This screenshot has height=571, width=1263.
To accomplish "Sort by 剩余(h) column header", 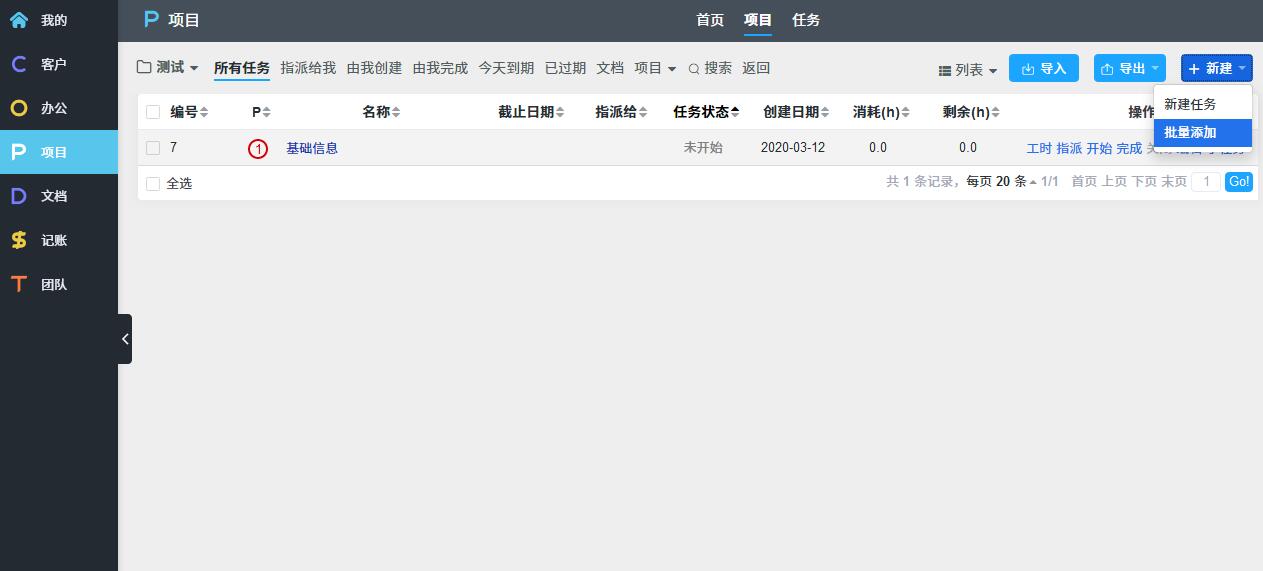I will [971, 112].
